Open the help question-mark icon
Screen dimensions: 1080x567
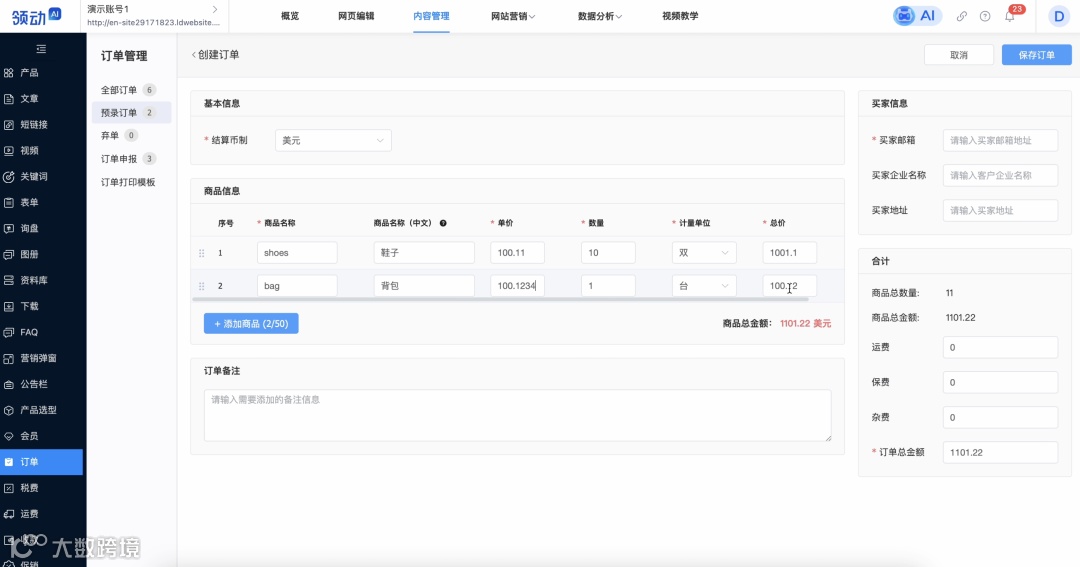point(985,16)
